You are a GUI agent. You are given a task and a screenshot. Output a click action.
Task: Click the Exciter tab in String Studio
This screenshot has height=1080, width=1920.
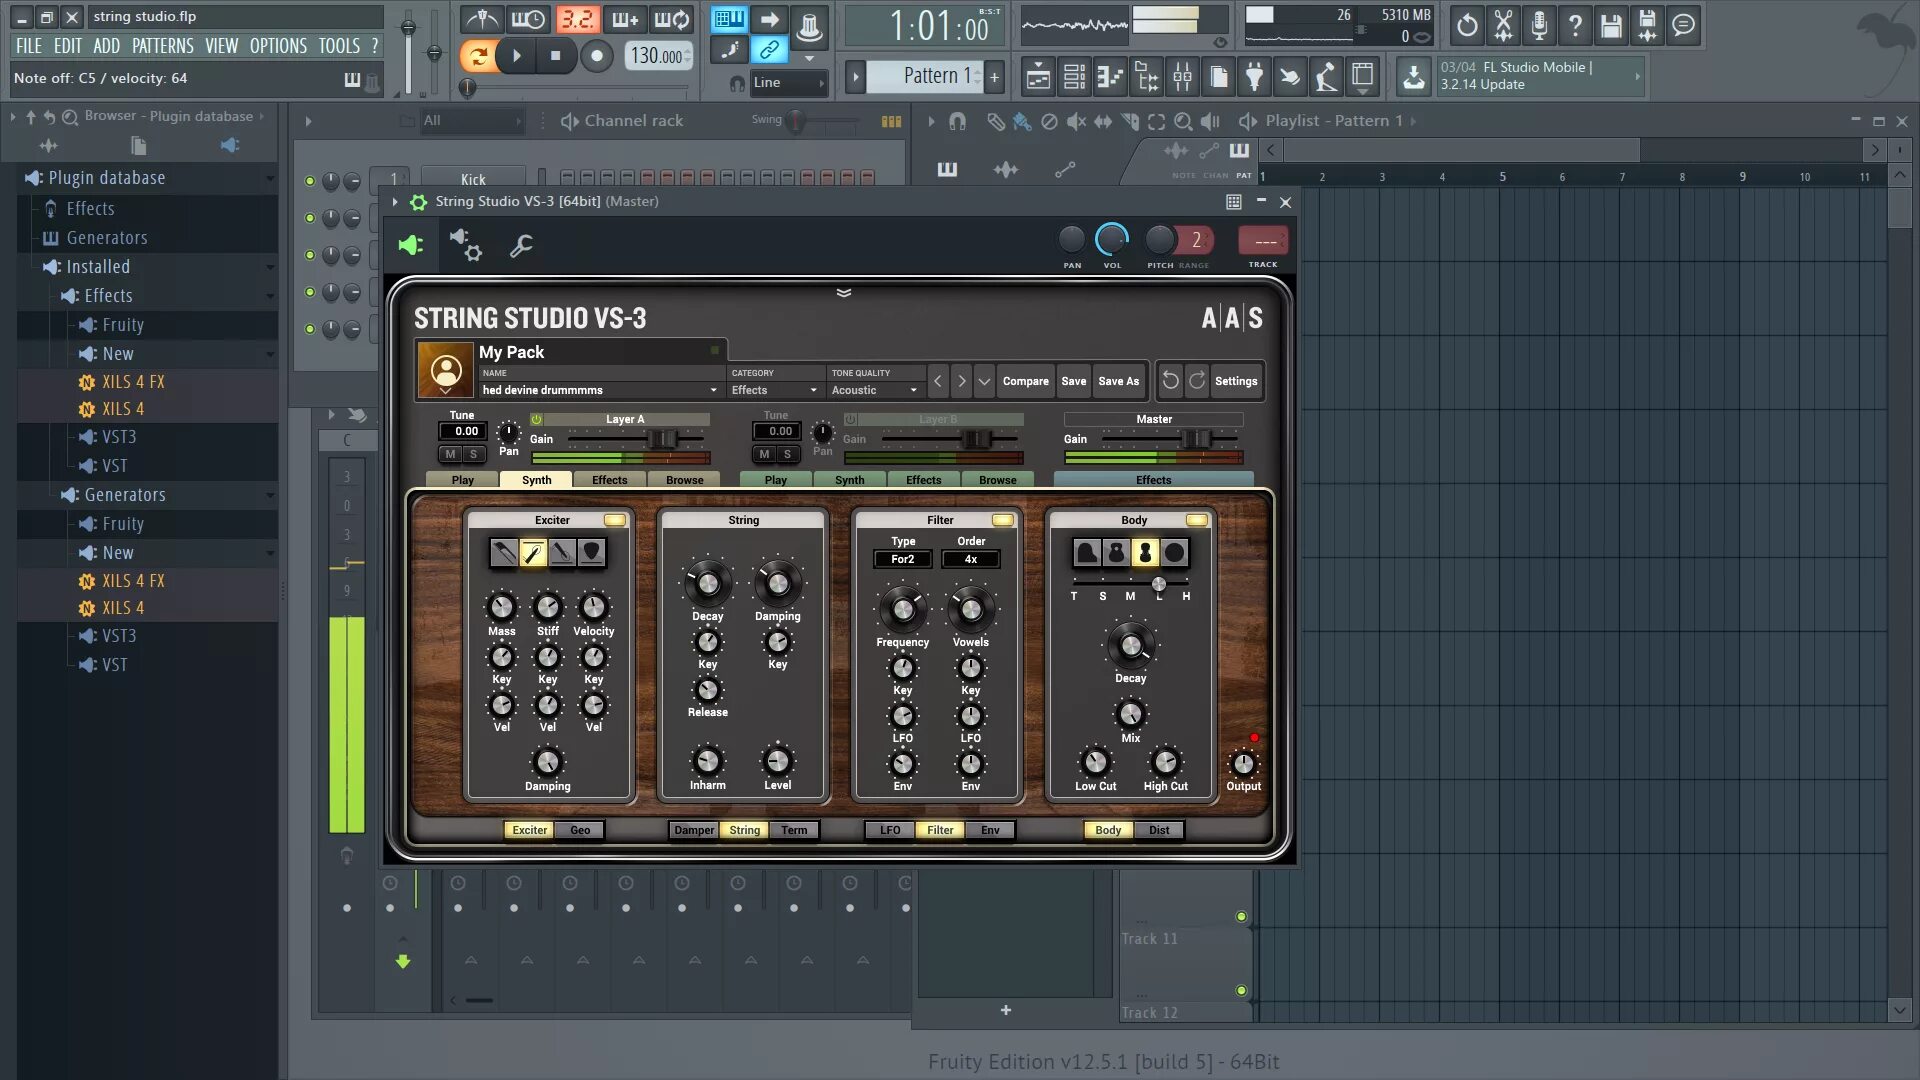[527, 829]
